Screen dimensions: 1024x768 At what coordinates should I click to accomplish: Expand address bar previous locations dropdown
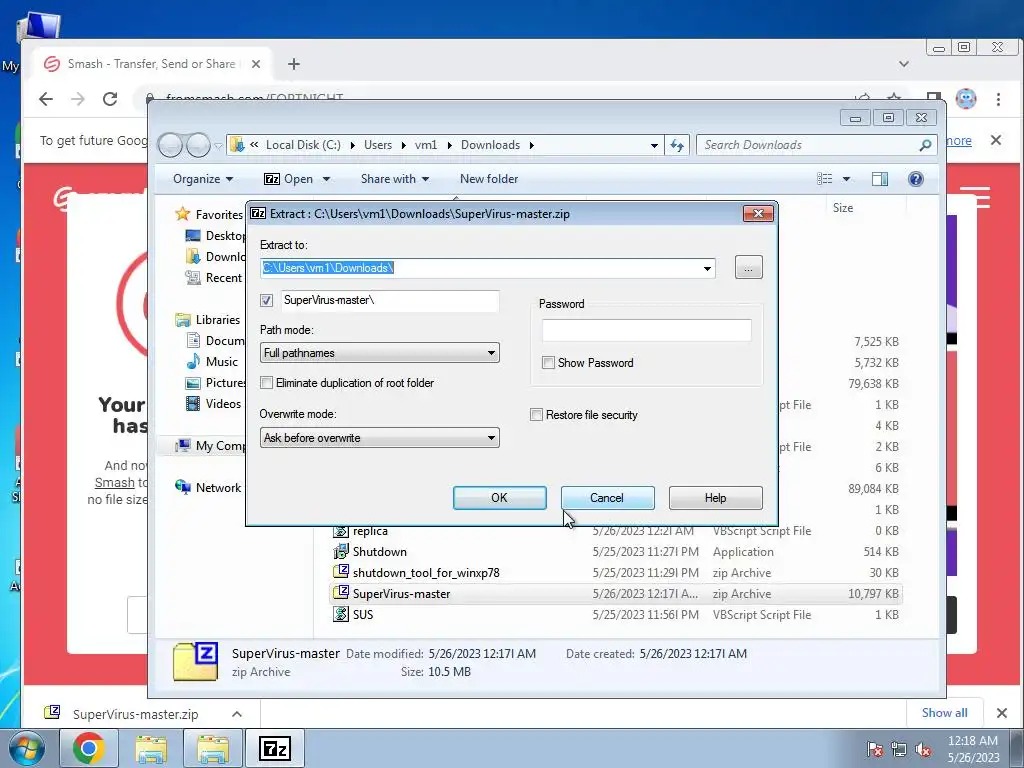(654, 146)
